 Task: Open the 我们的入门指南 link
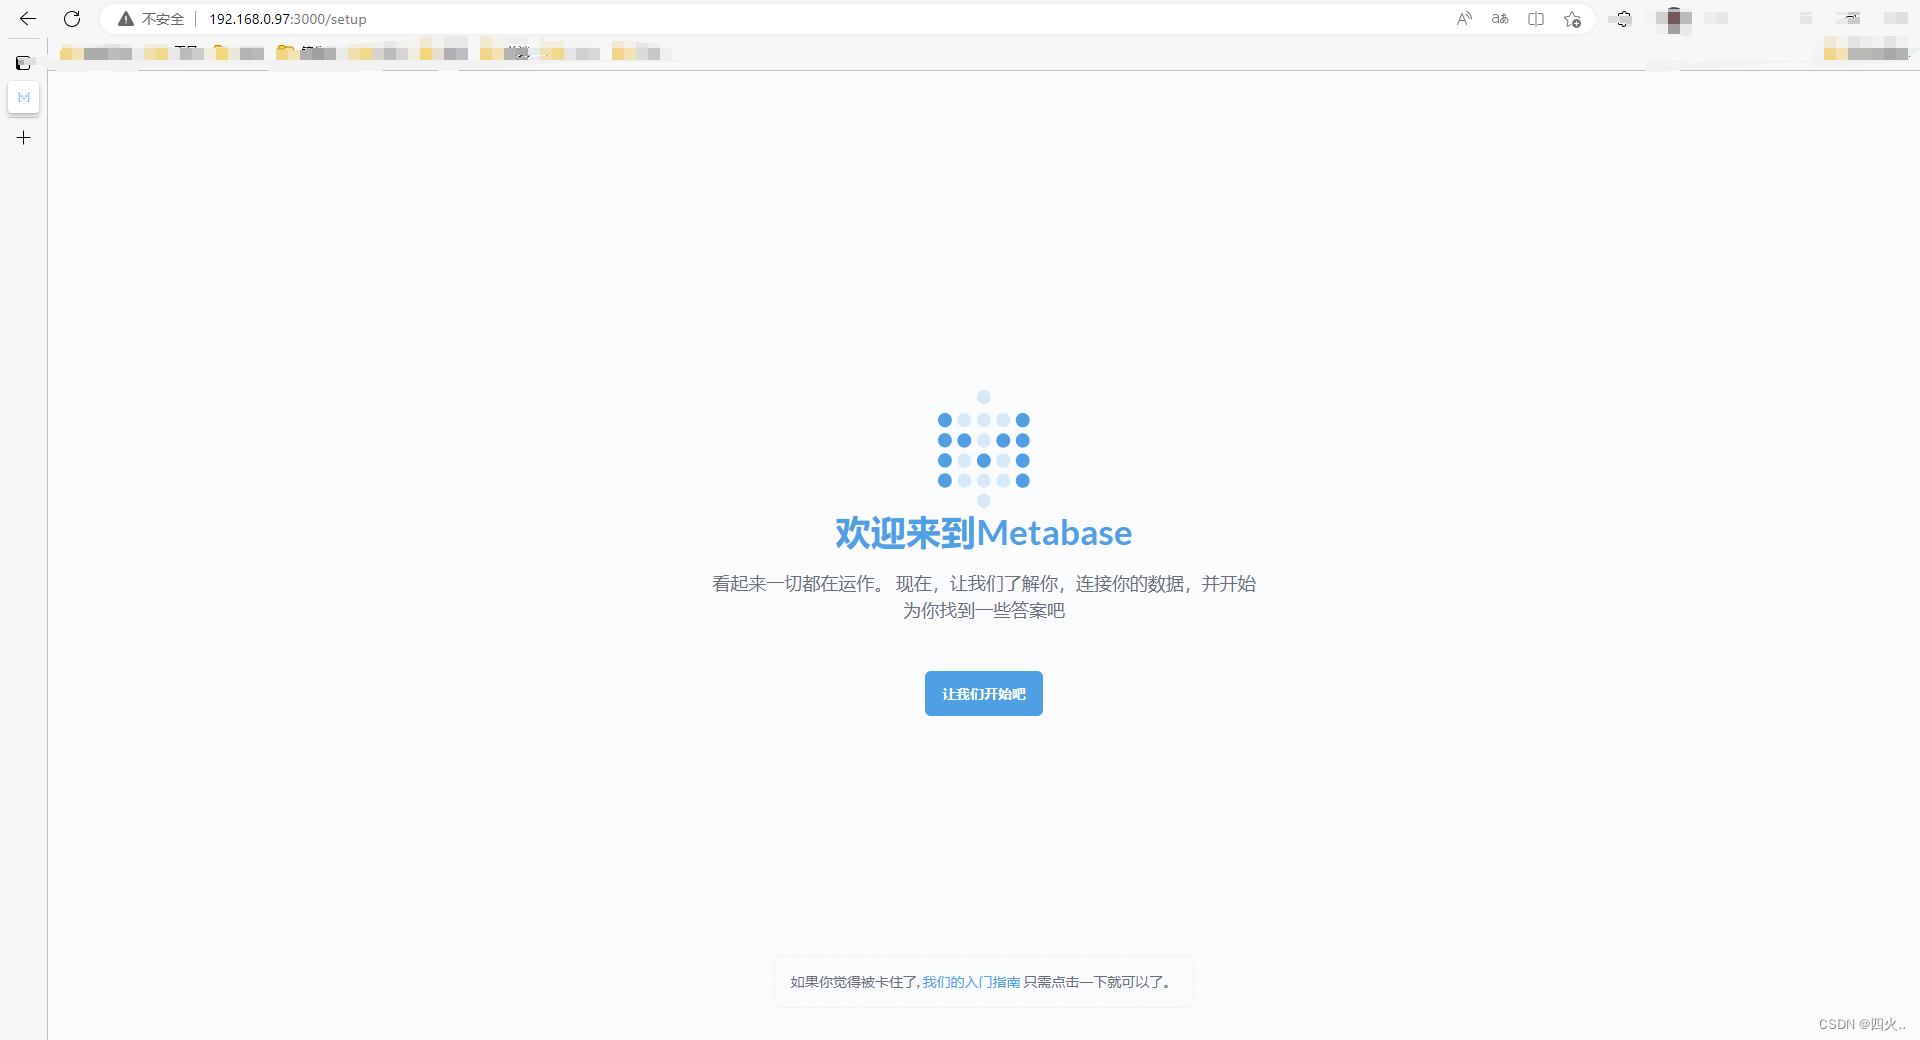969,982
